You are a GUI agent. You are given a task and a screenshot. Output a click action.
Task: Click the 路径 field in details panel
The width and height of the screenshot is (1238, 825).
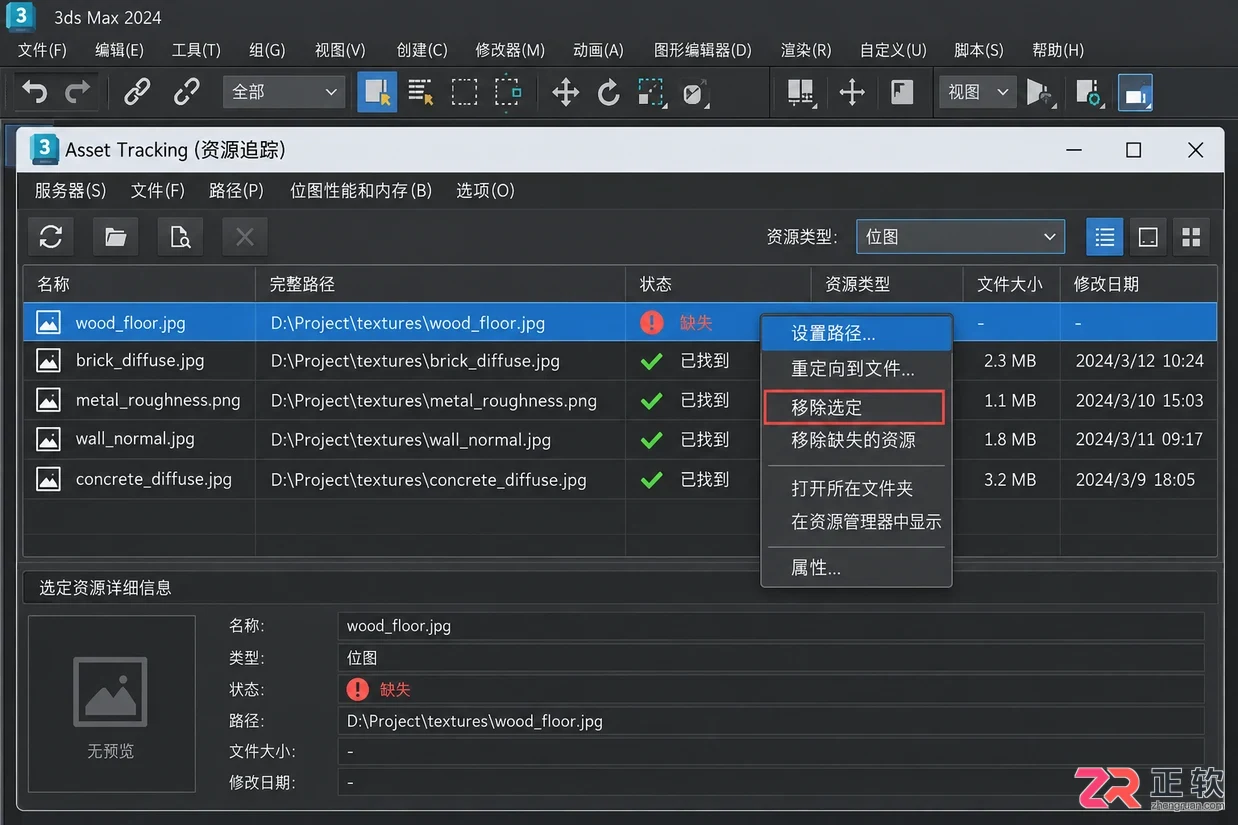tap(770, 720)
